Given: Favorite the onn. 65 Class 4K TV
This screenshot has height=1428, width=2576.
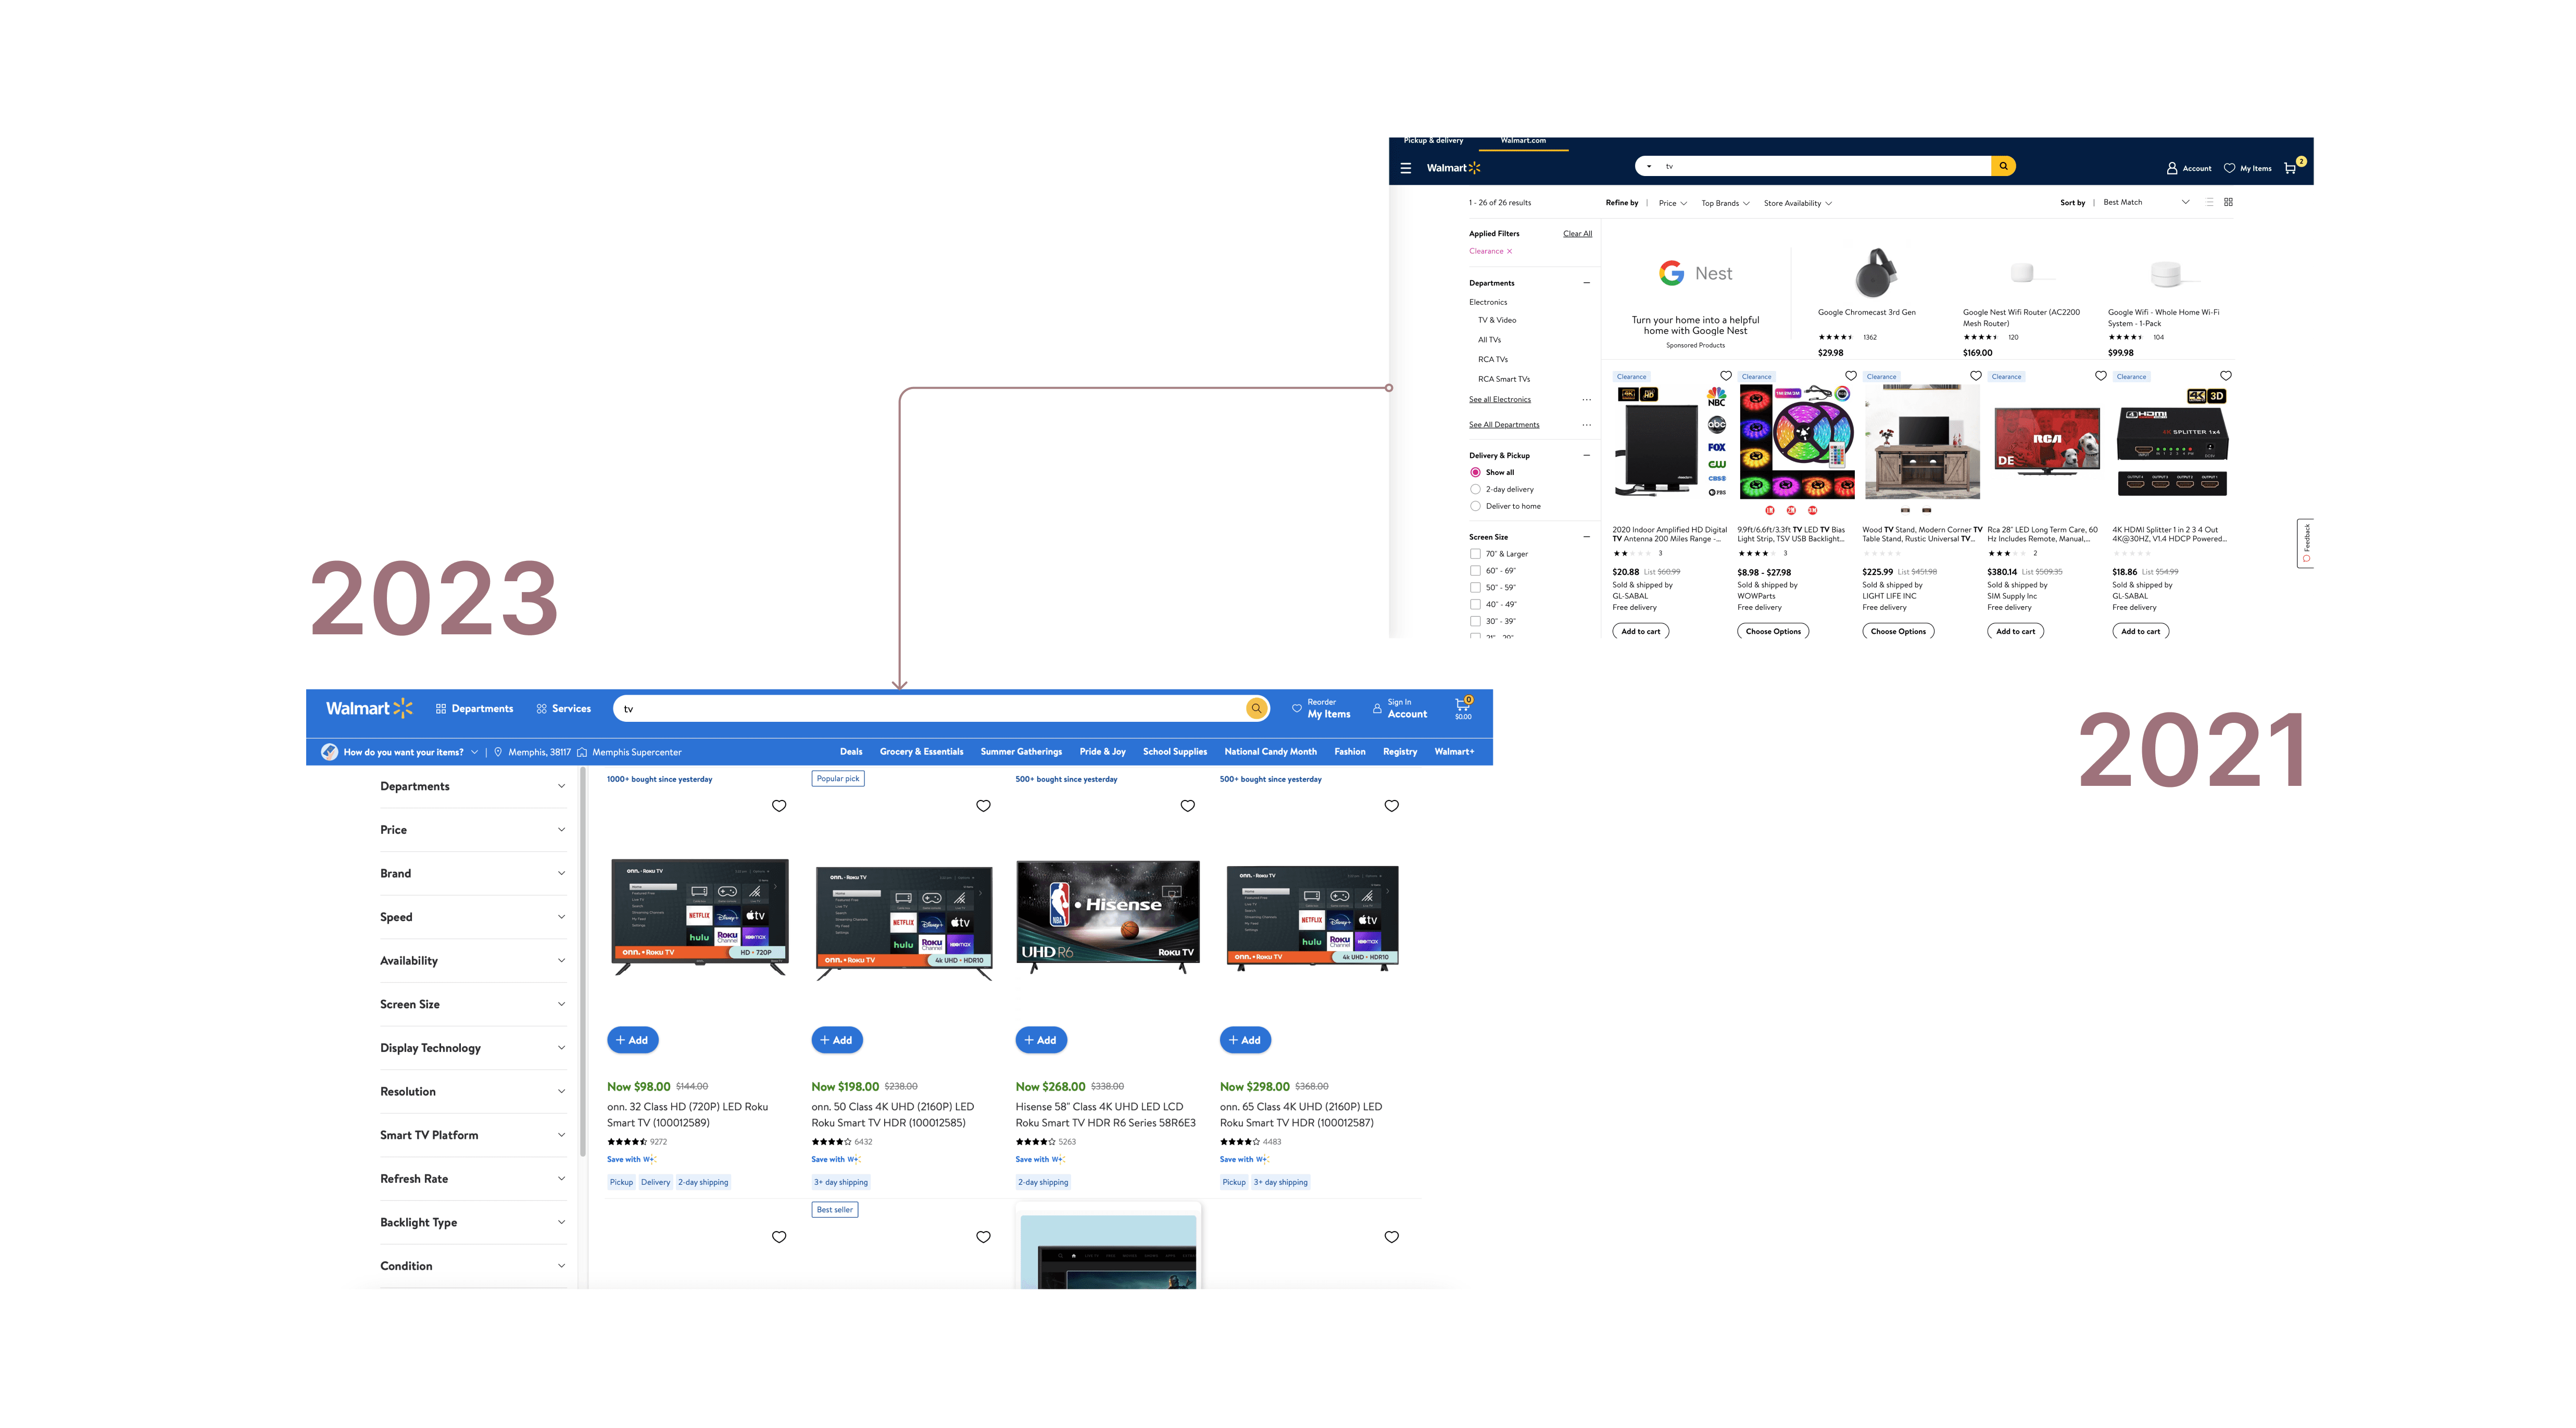Looking at the screenshot, I should point(1391,806).
